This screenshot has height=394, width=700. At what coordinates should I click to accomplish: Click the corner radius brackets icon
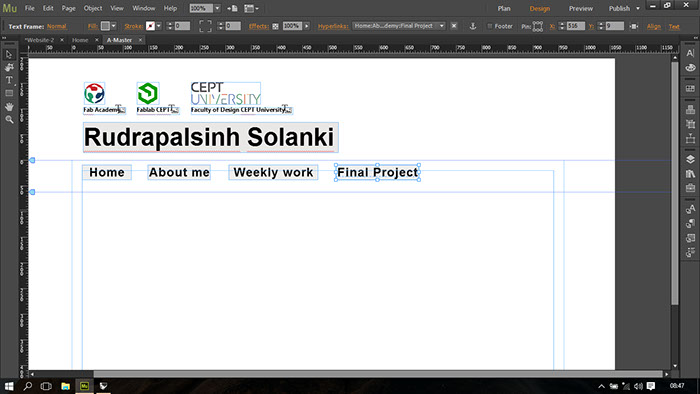(x=205, y=26)
